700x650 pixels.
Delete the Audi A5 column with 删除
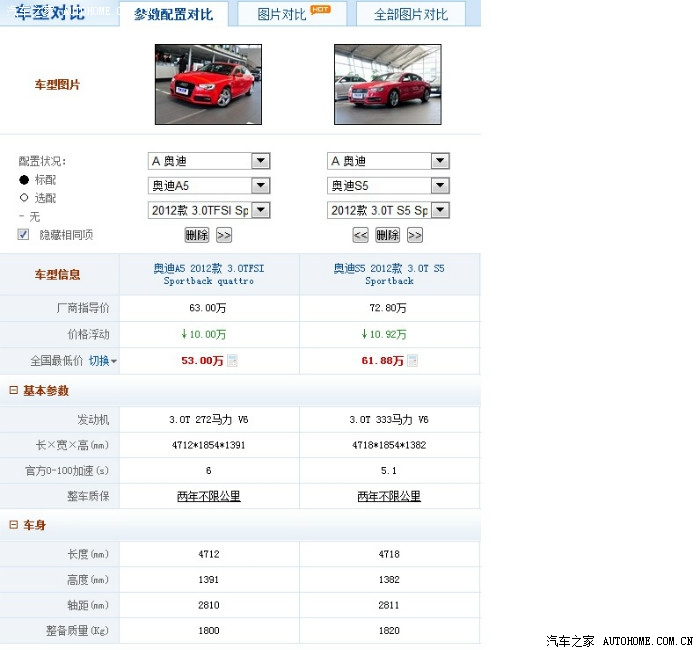(197, 235)
